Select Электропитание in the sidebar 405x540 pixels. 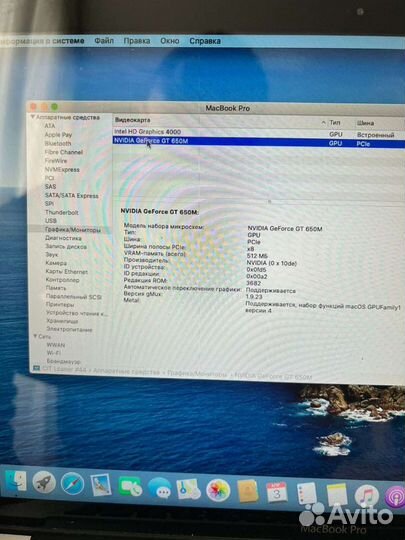point(69,329)
